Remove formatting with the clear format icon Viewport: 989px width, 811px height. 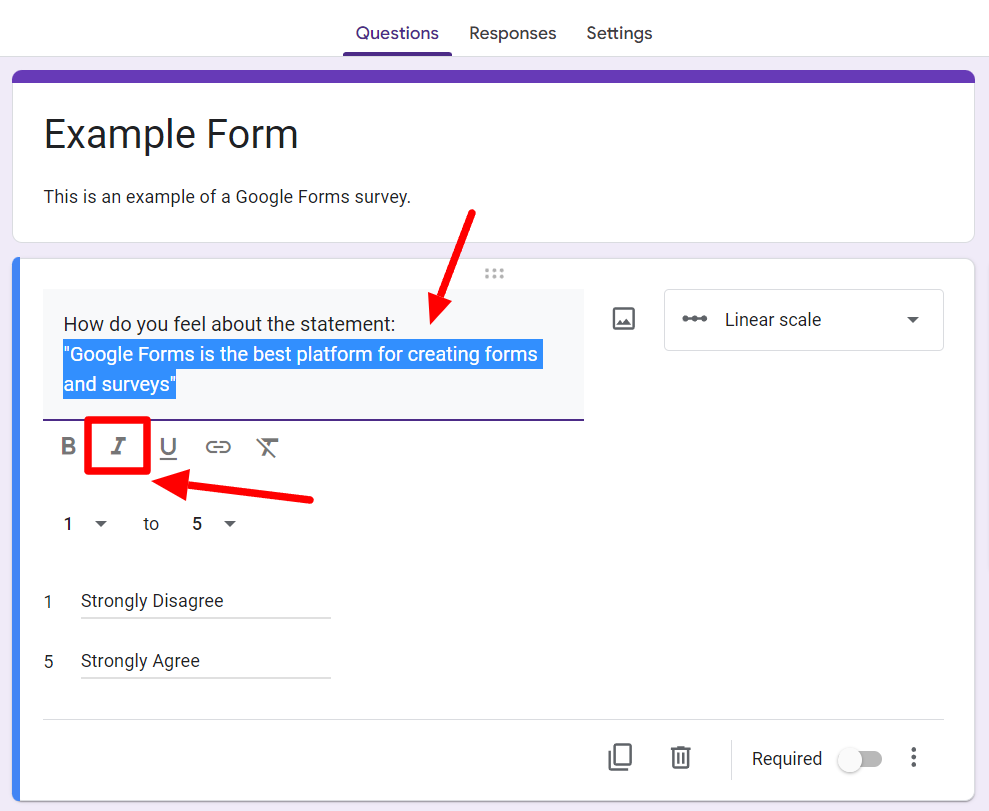coord(267,447)
